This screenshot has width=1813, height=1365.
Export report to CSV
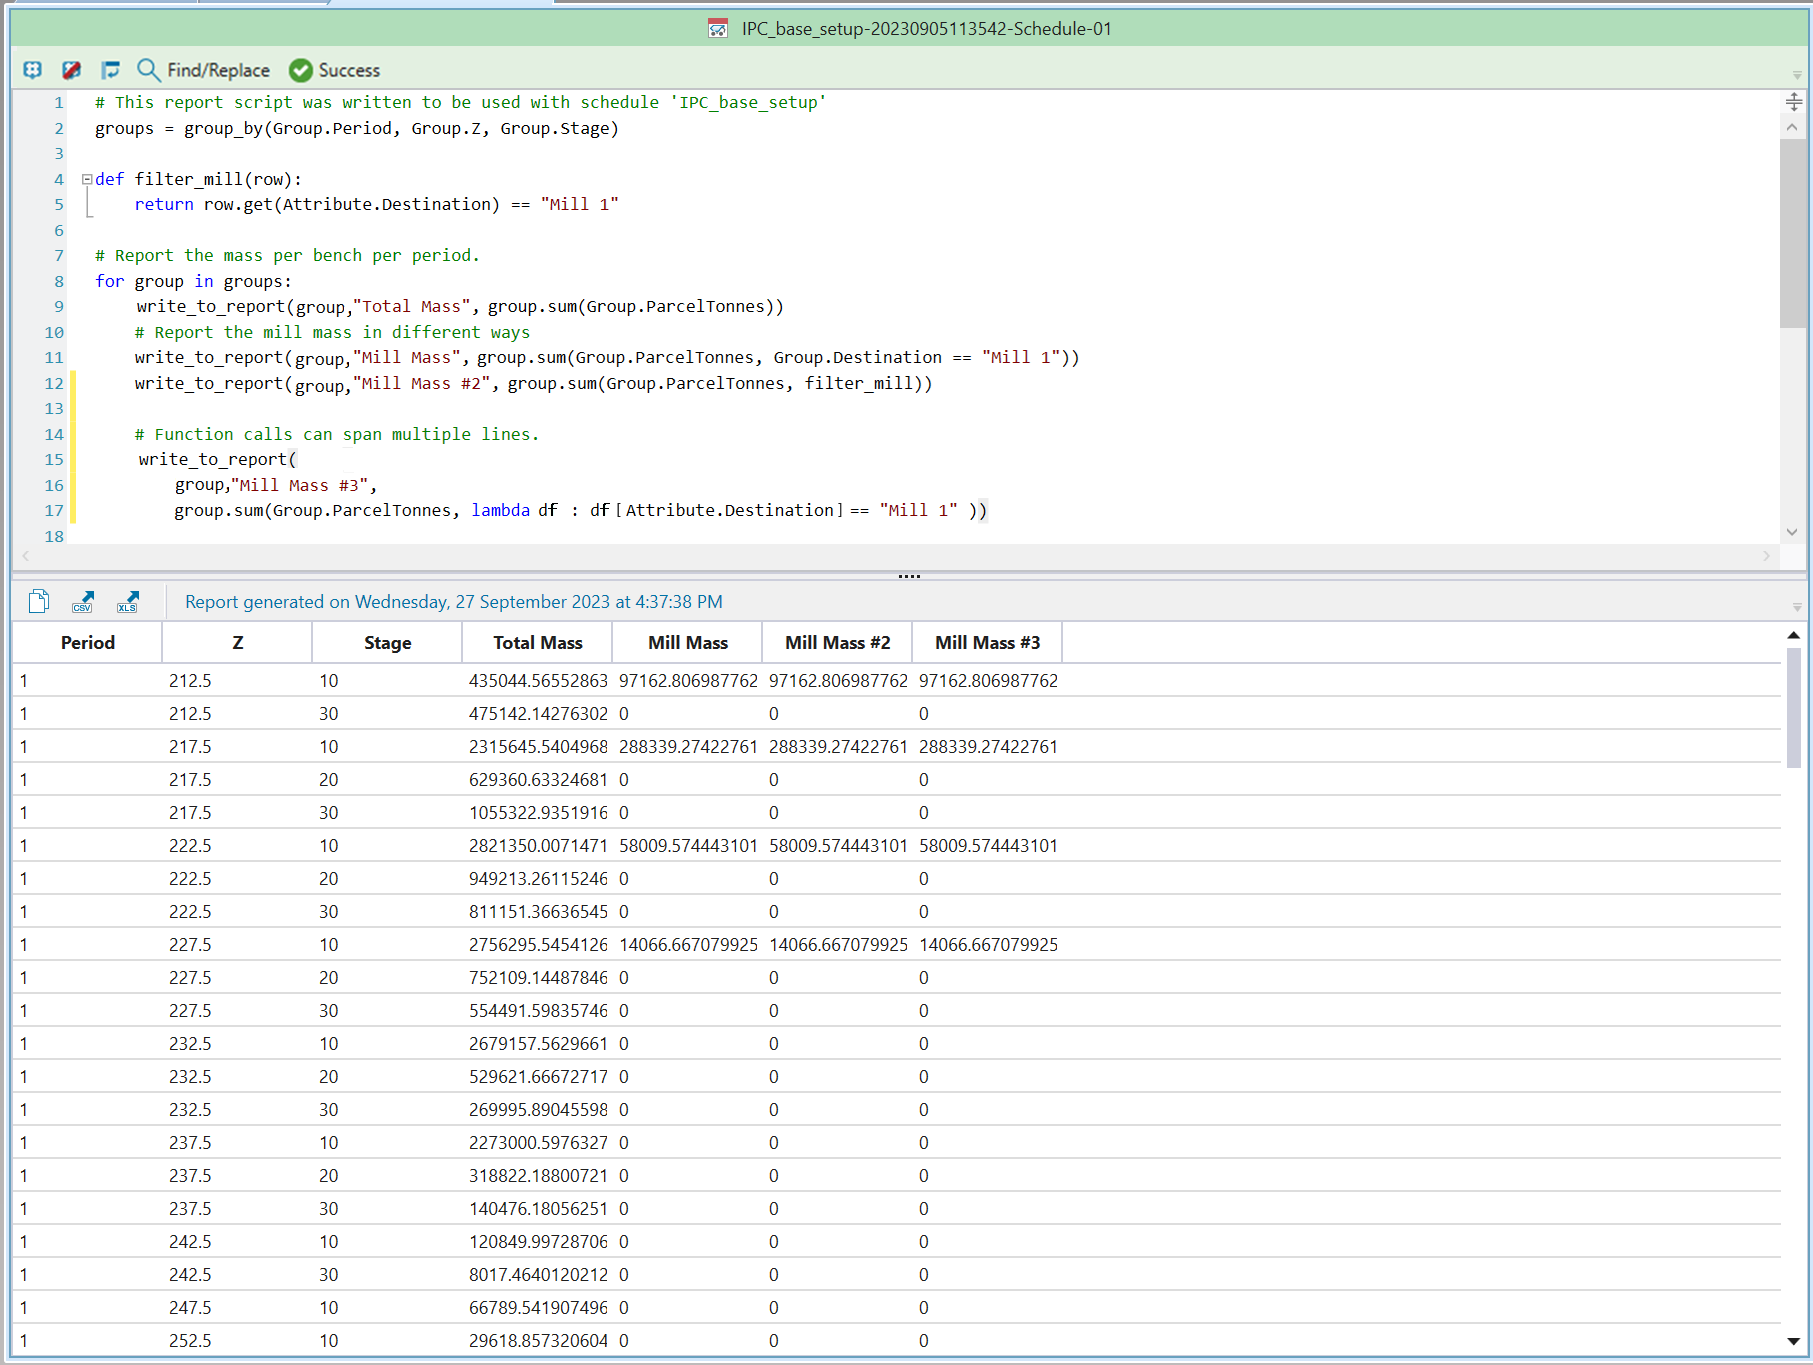click(83, 601)
